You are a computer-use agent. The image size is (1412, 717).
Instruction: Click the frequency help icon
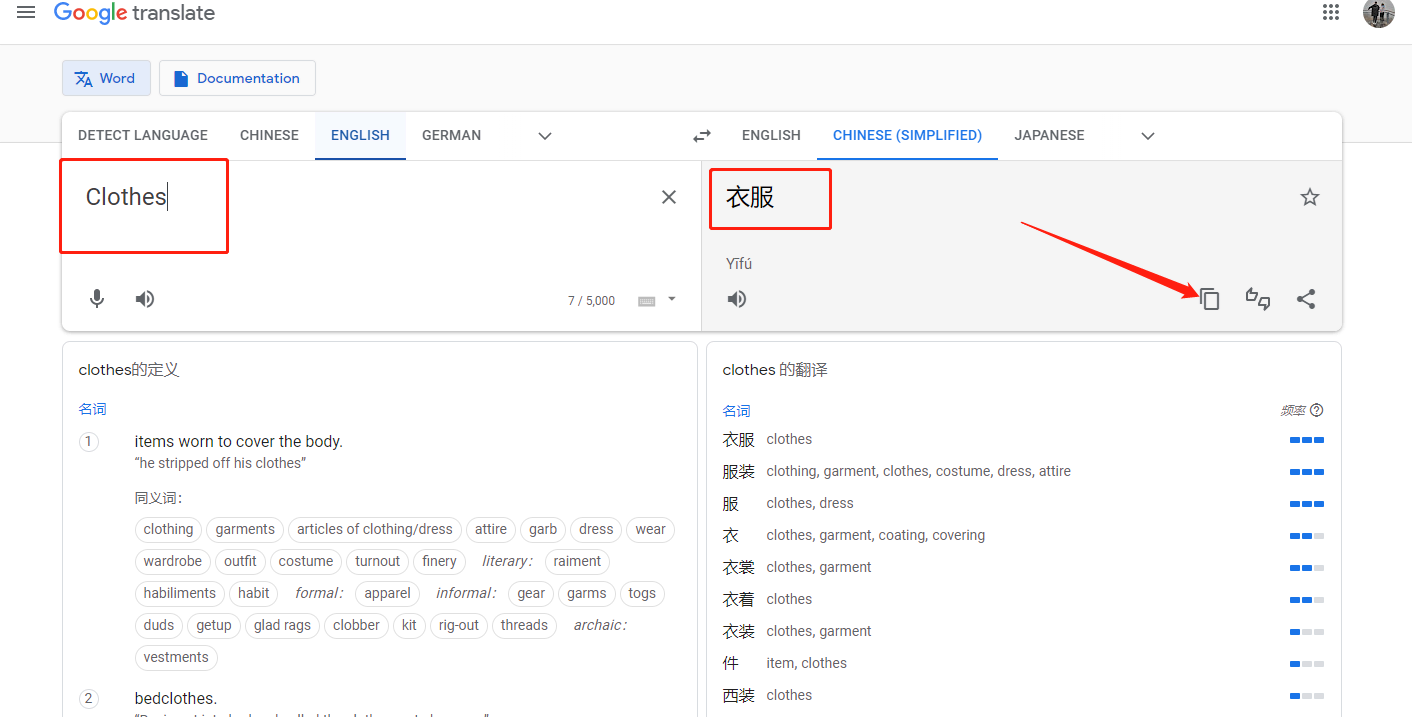pos(1317,410)
